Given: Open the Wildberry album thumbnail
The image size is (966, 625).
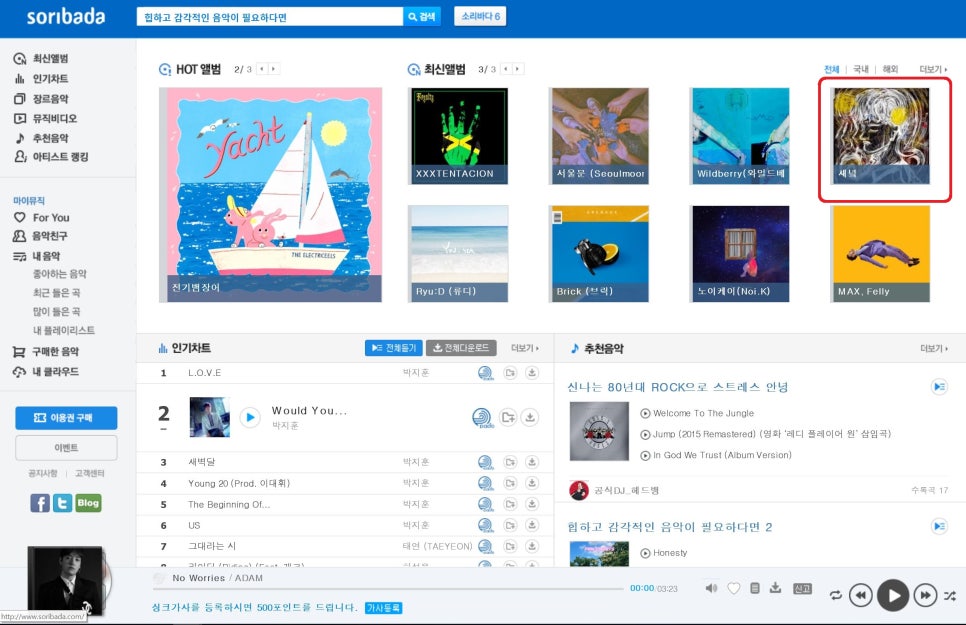Looking at the screenshot, I should pos(740,136).
